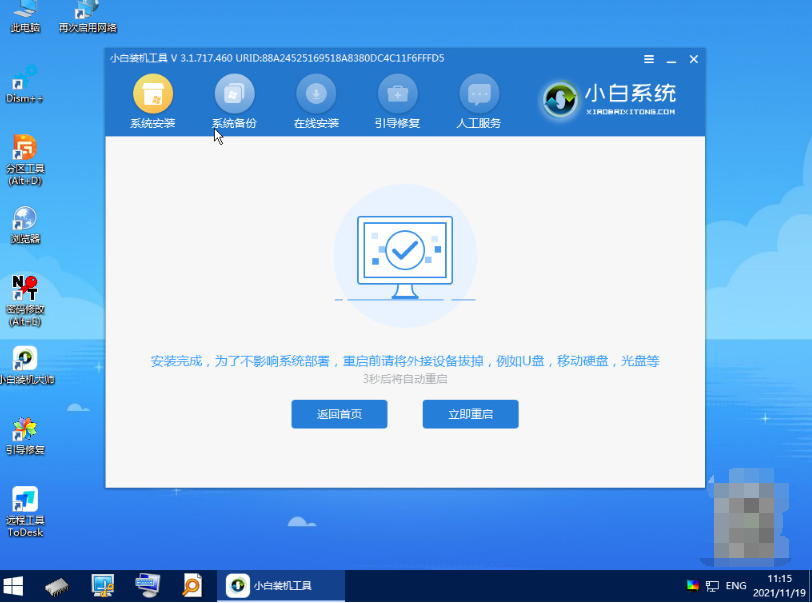This screenshot has height=603, width=812.
Task: Open the 引导修复 toolbar icon
Action: 398,94
